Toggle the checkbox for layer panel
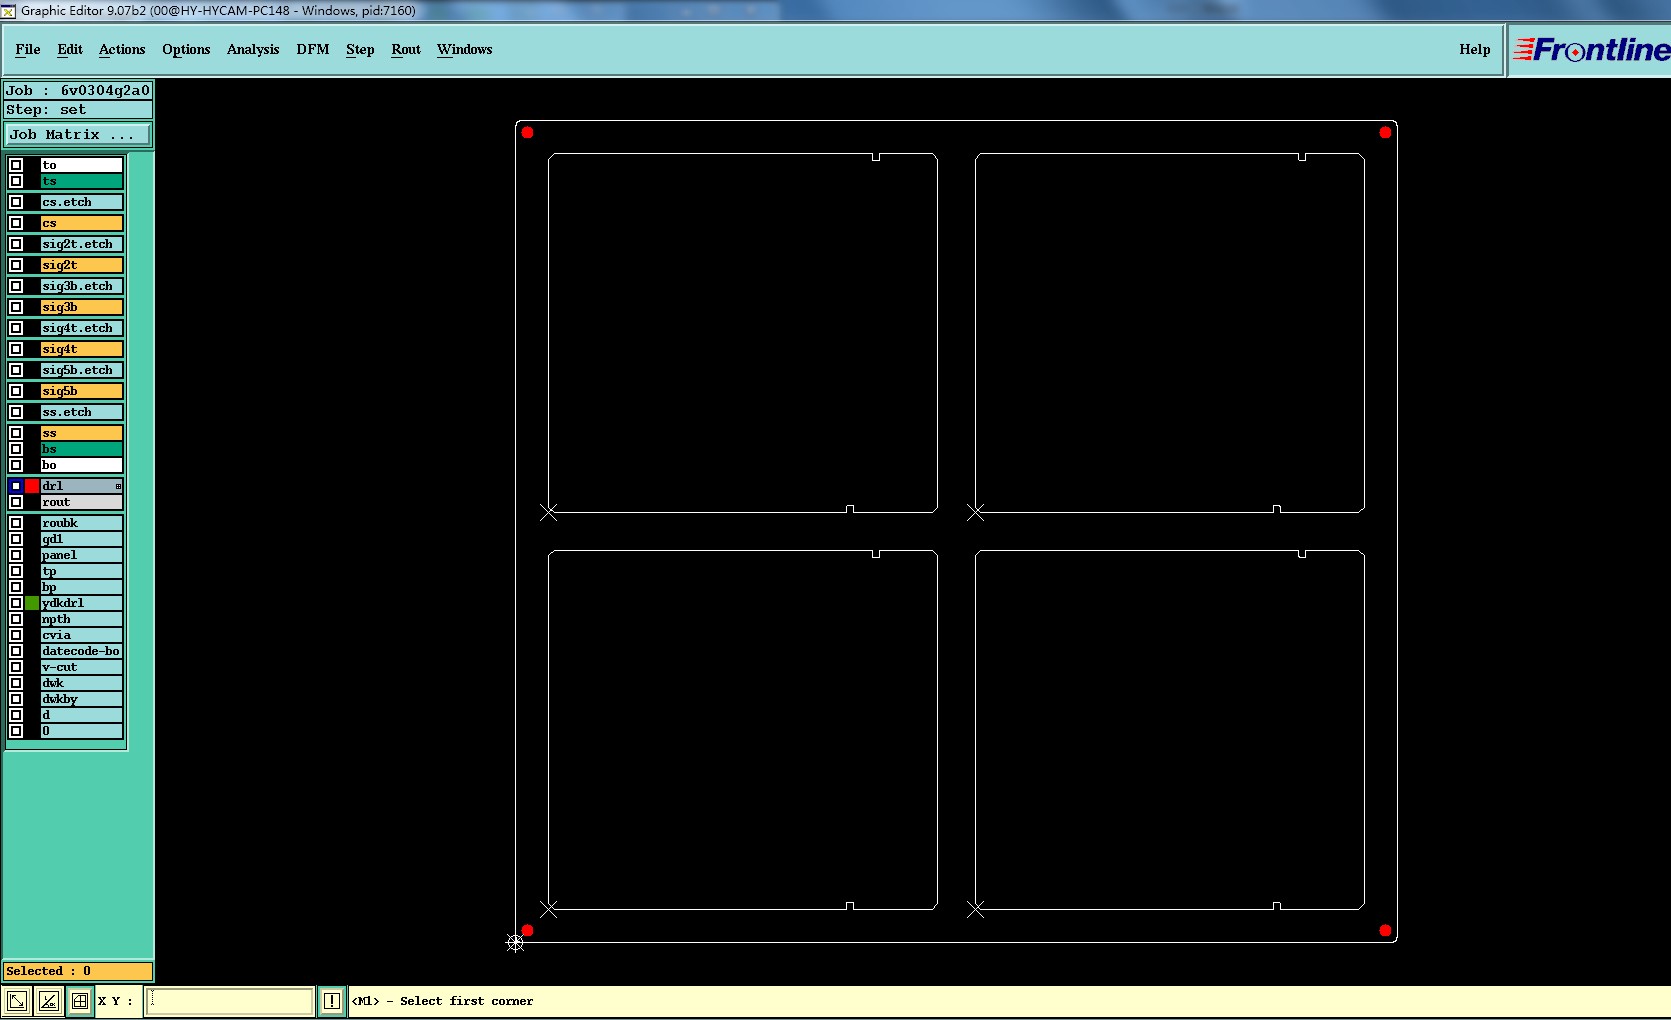This screenshot has height=1020, width=1671. coord(16,555)
